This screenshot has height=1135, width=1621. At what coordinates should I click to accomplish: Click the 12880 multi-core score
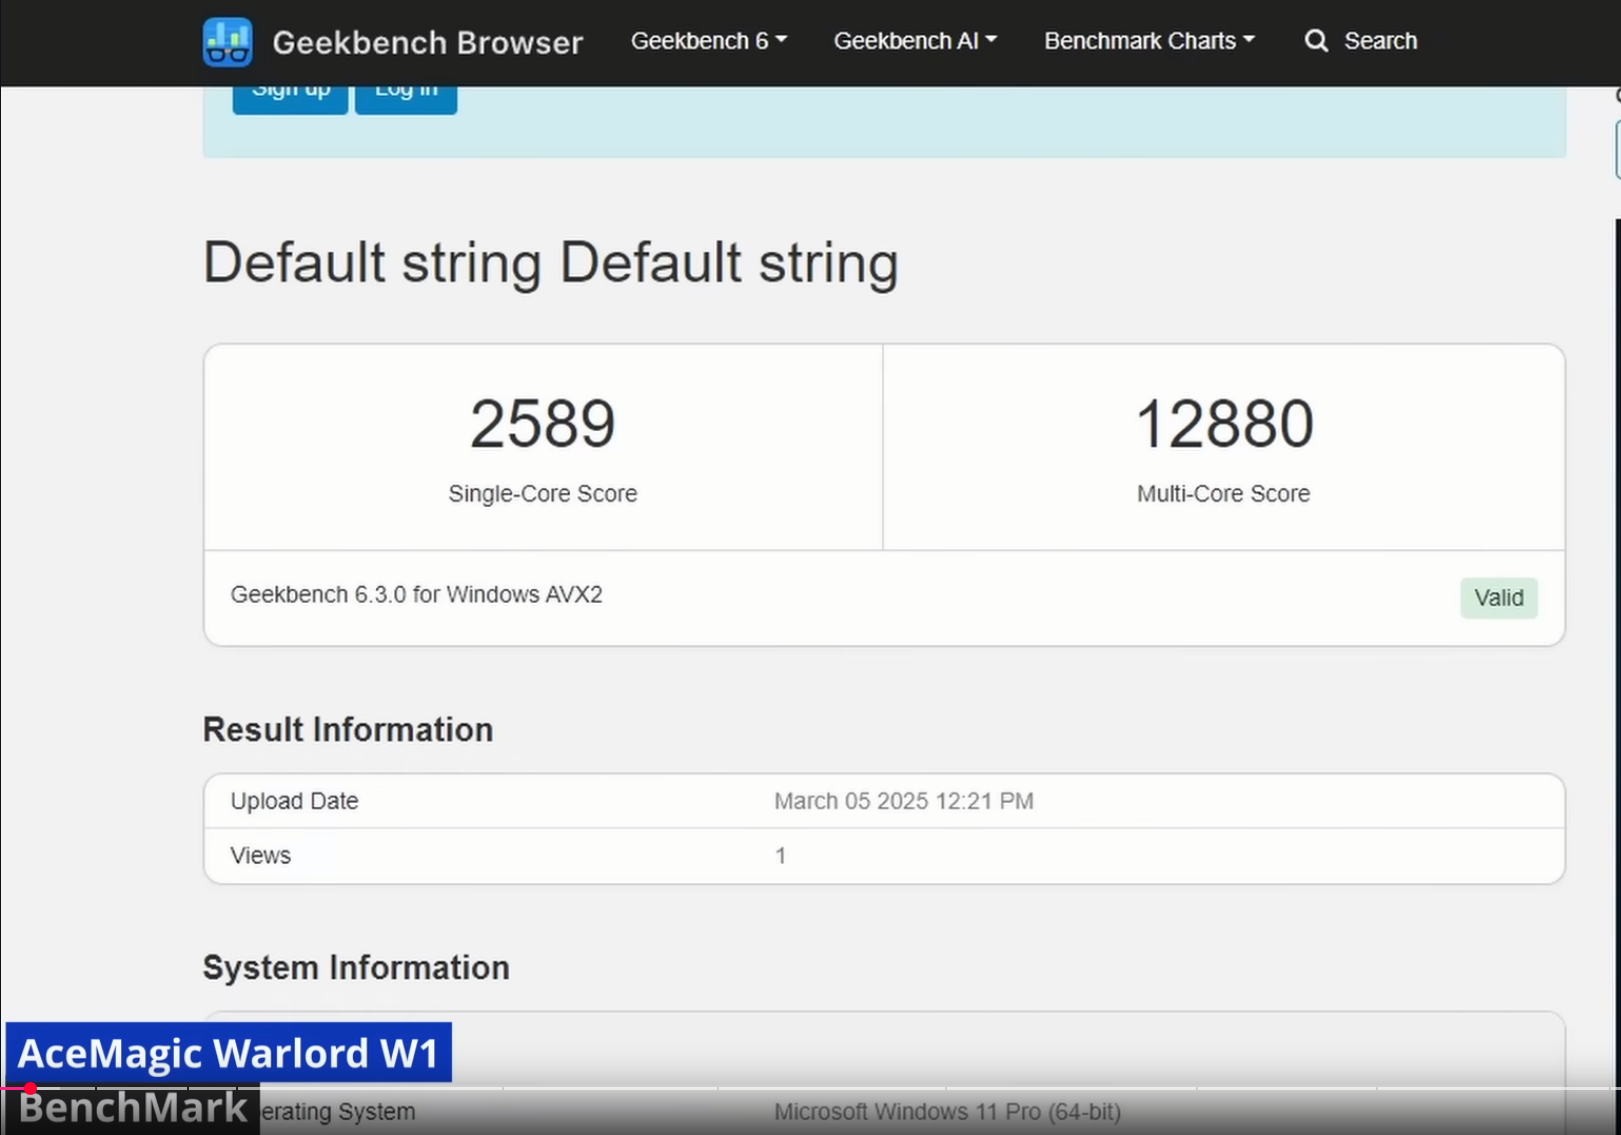tap(1224, 424)
